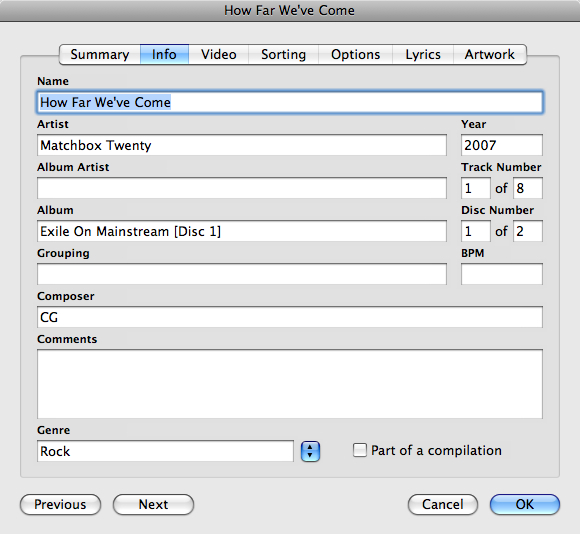
Task: Click the Year field showing 2007
Action: click(502, 145)
